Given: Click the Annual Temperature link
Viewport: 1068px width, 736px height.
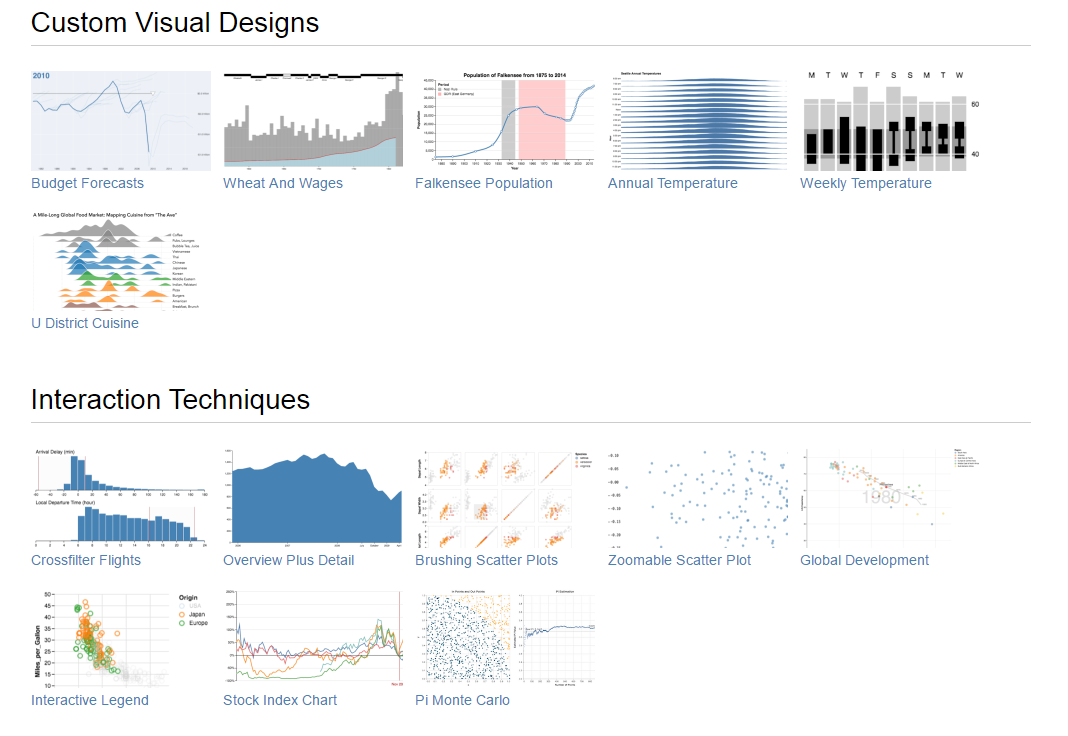Looking at the screenshot, I should [x=672, y=183].
